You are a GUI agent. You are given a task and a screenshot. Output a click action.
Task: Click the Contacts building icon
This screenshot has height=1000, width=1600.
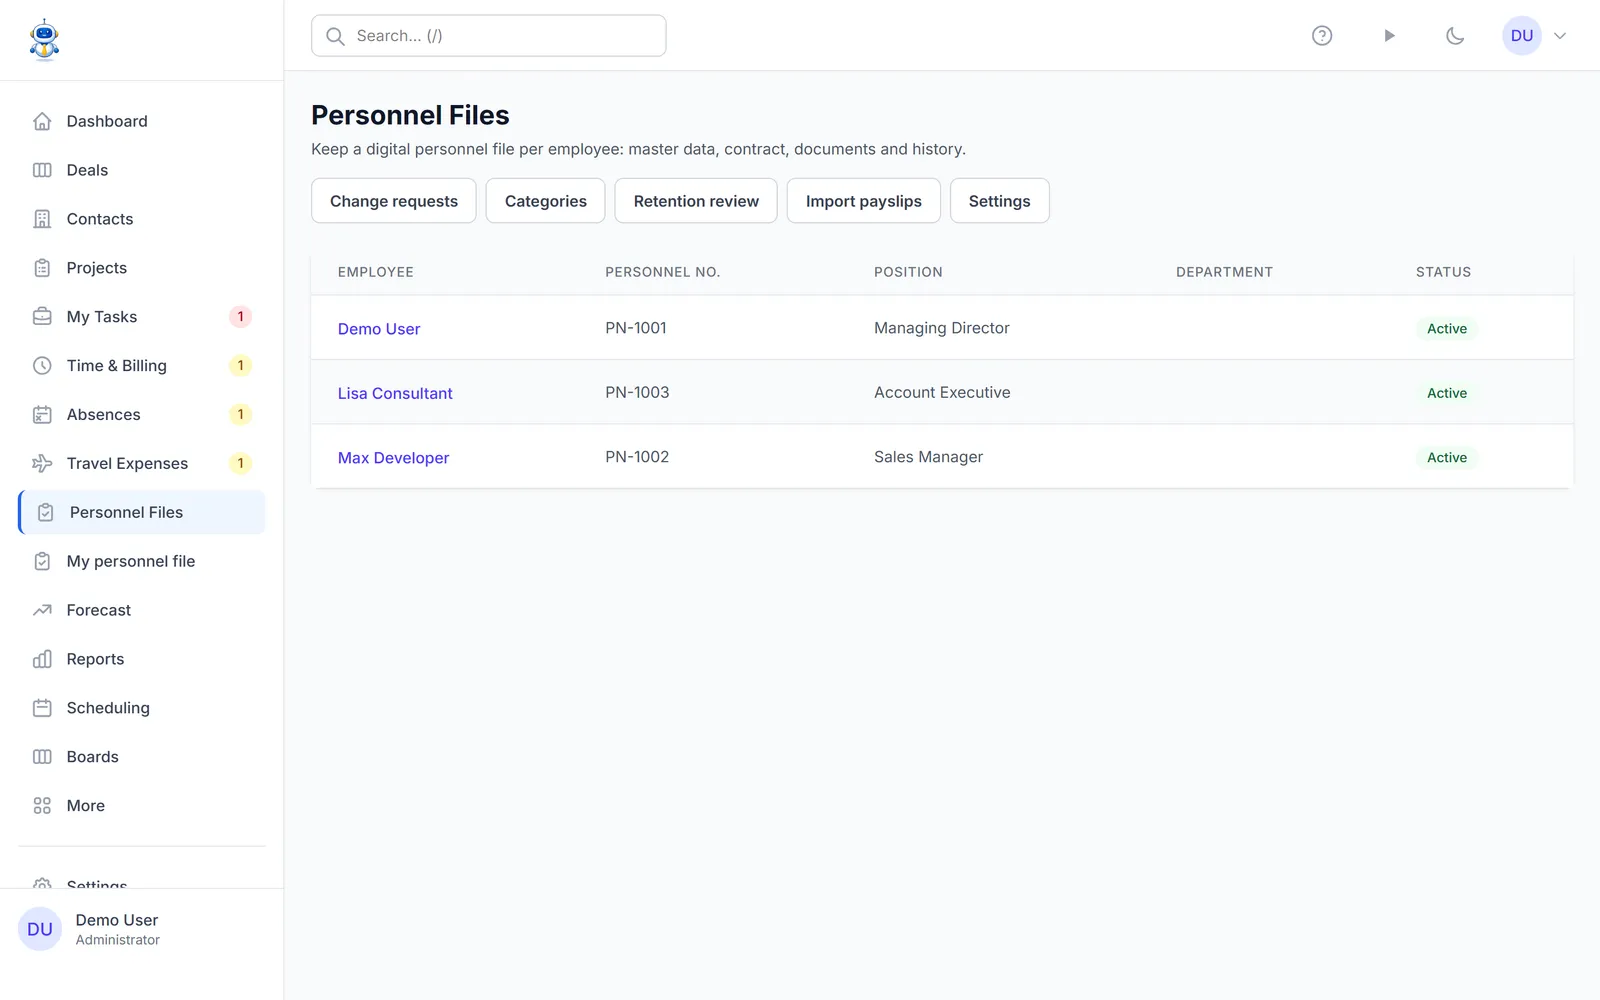[x=42, y=219]
